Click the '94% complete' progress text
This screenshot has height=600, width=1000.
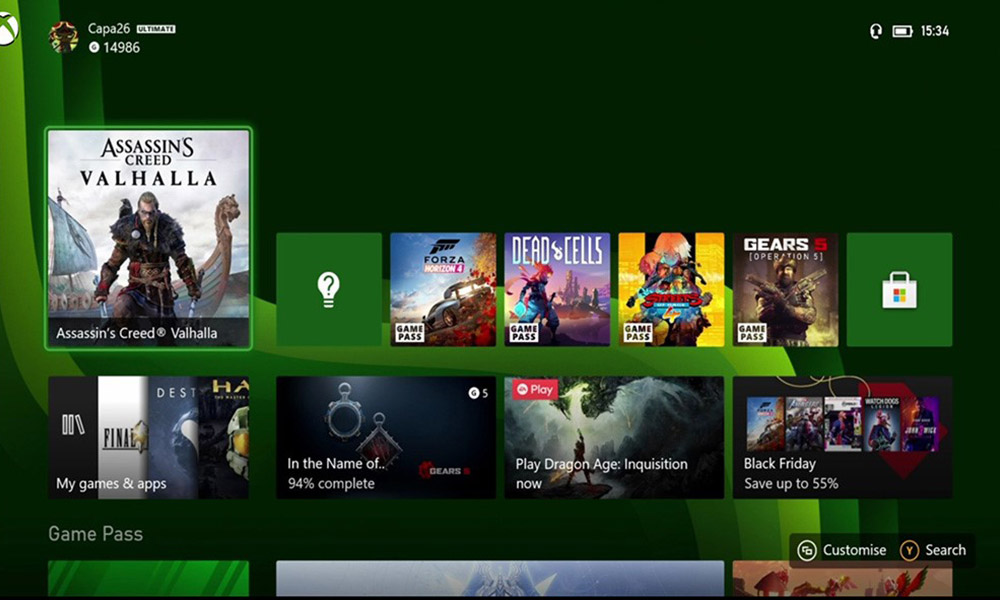tap(331, 483)
